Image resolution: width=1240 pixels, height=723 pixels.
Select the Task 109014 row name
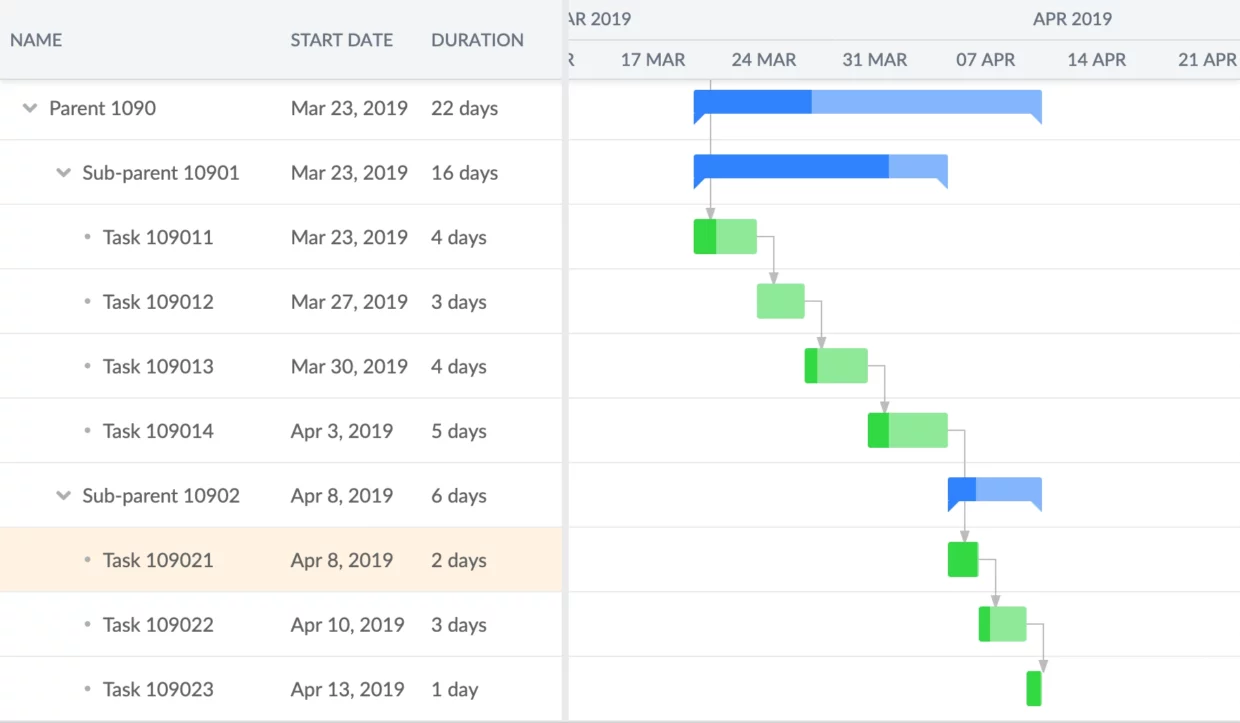click(x=158, y=431)
